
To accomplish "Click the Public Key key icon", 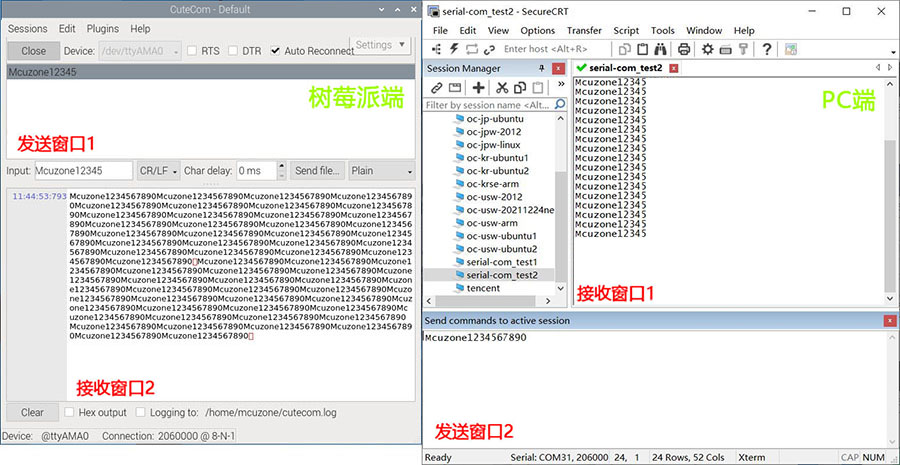I will tap(743, 49).
